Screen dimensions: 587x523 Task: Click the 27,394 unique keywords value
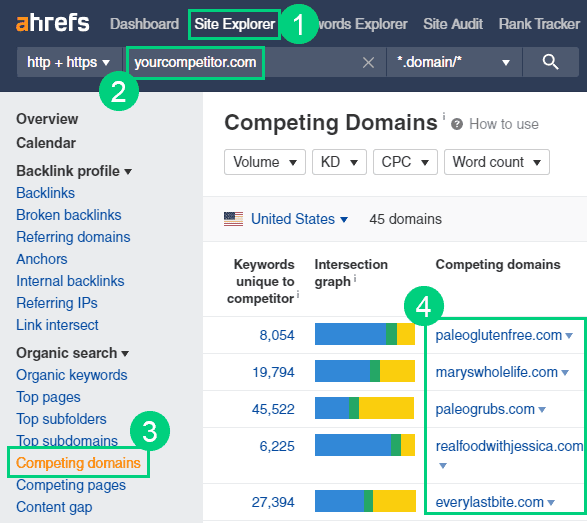273,502
